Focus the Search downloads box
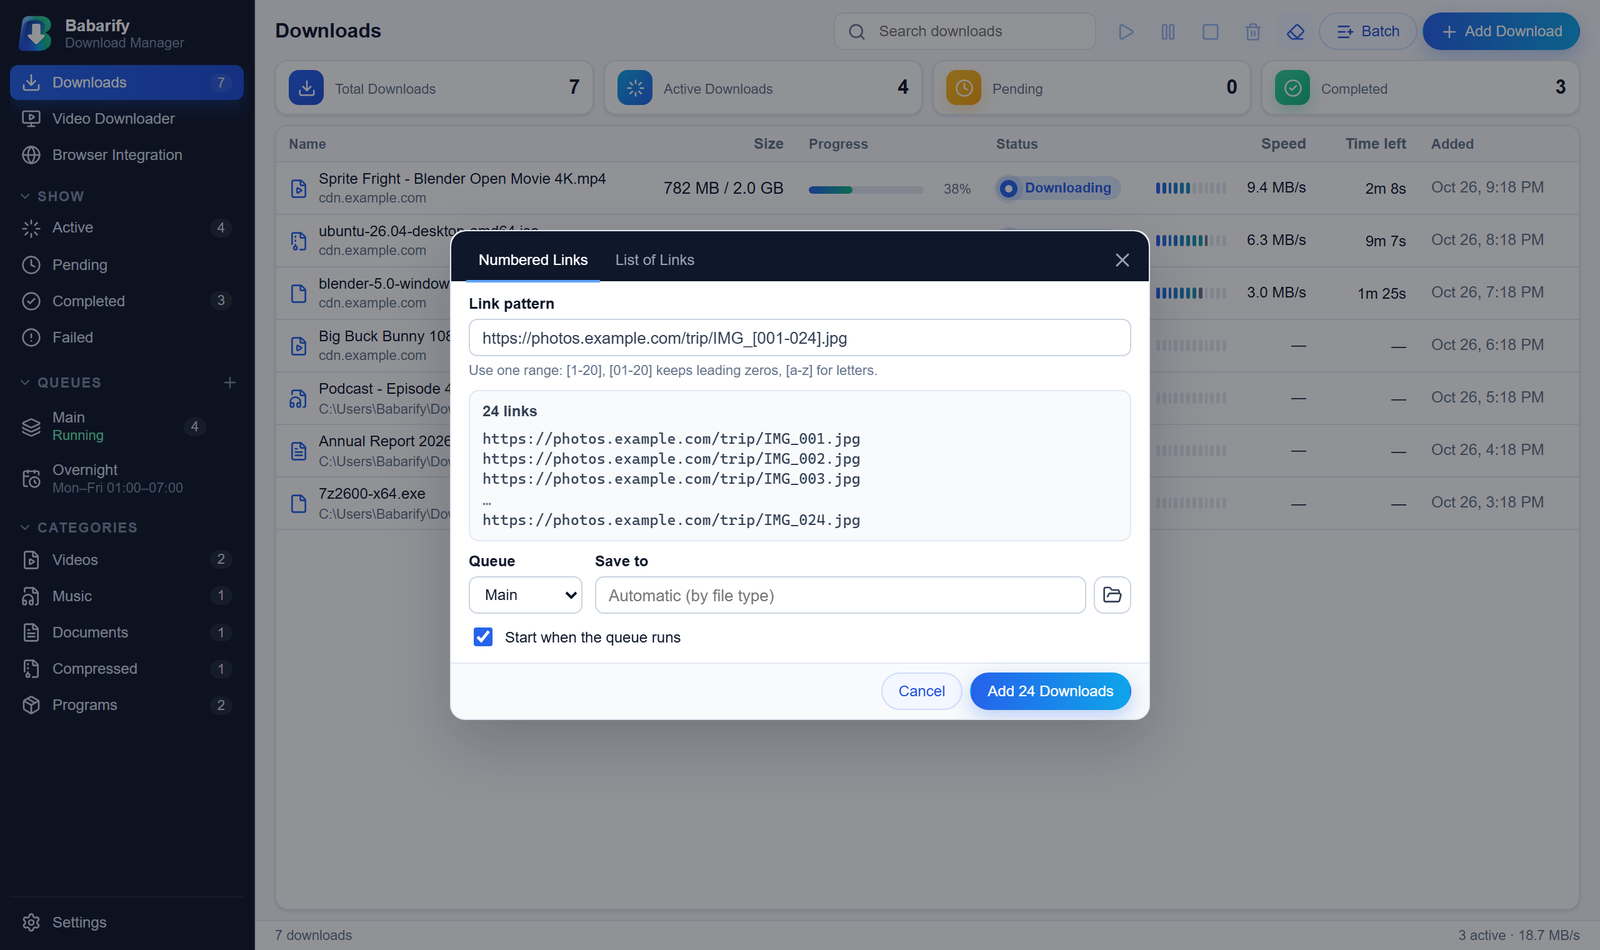 (x=965, y=32)
